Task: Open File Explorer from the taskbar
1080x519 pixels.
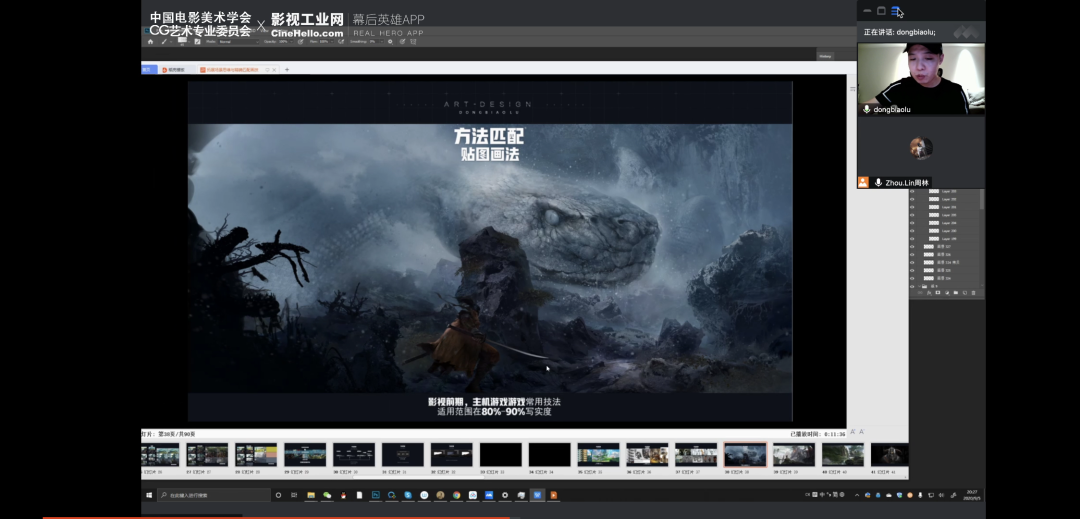Action: 311,495
